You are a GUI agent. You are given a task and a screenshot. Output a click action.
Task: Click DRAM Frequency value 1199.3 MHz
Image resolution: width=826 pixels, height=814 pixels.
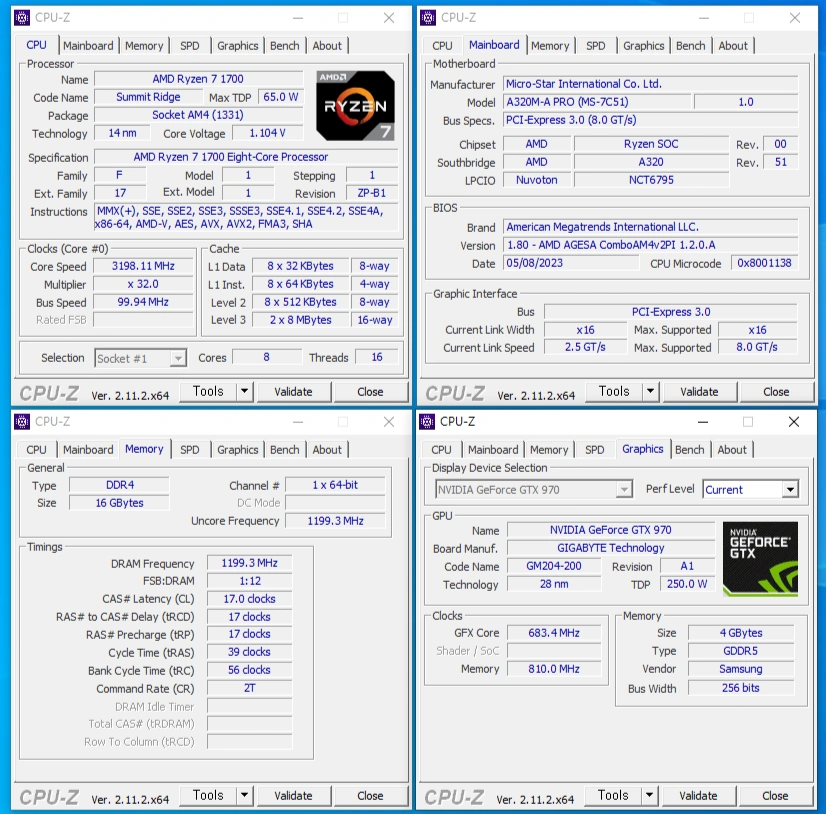click(250, 563)
